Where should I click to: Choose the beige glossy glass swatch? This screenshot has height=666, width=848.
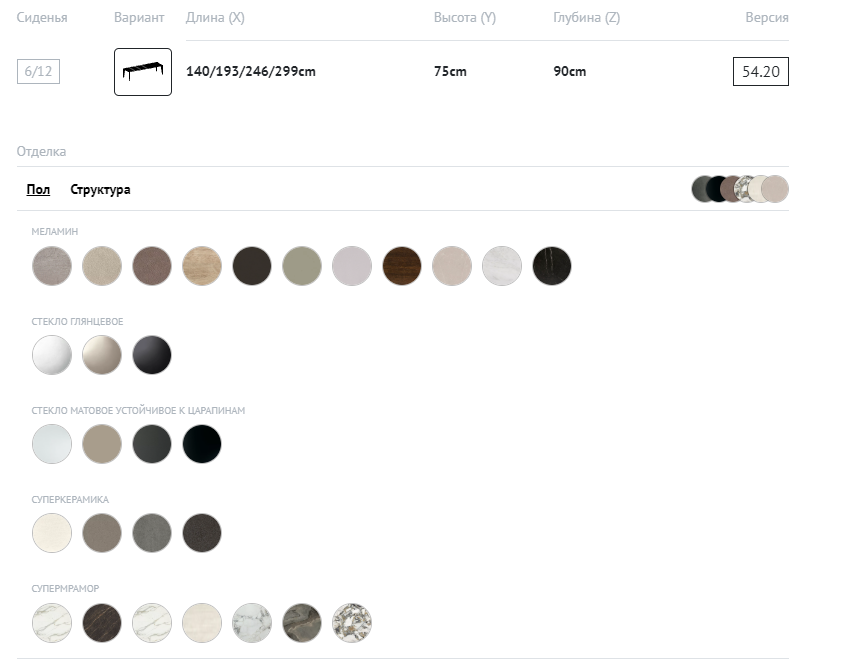click(102, 355)
